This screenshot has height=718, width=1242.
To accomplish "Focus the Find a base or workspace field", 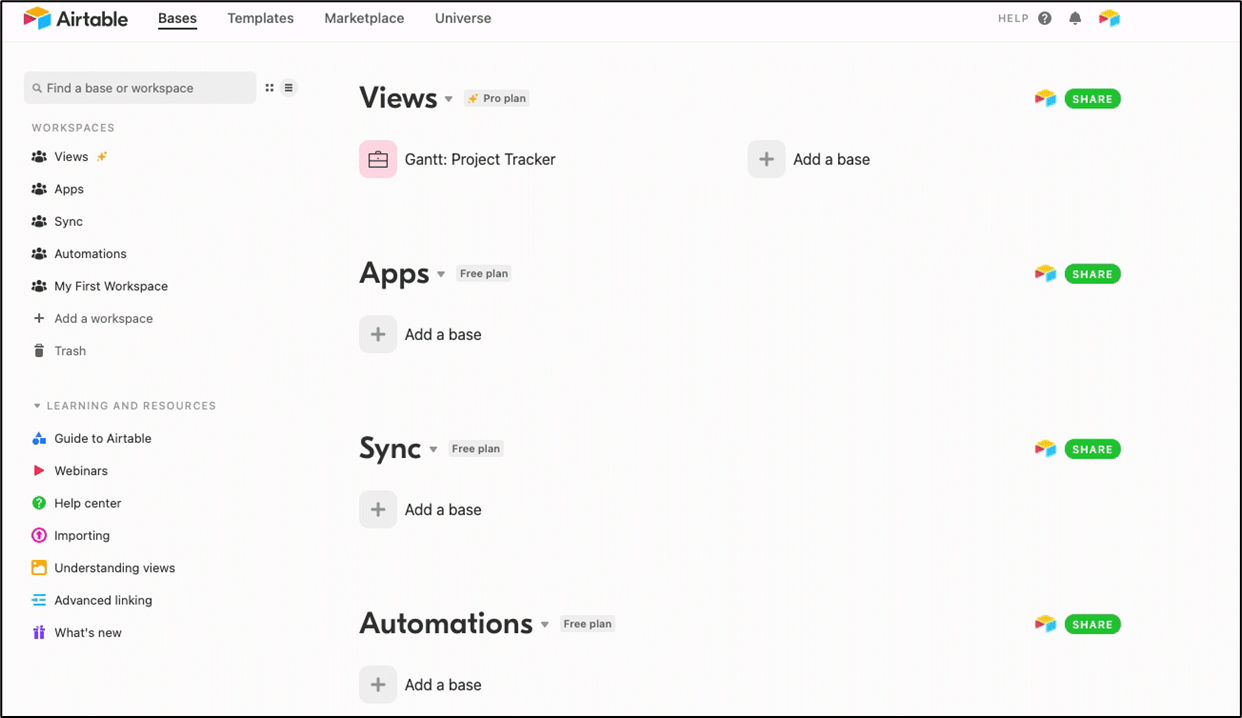I will pos(140,88).
